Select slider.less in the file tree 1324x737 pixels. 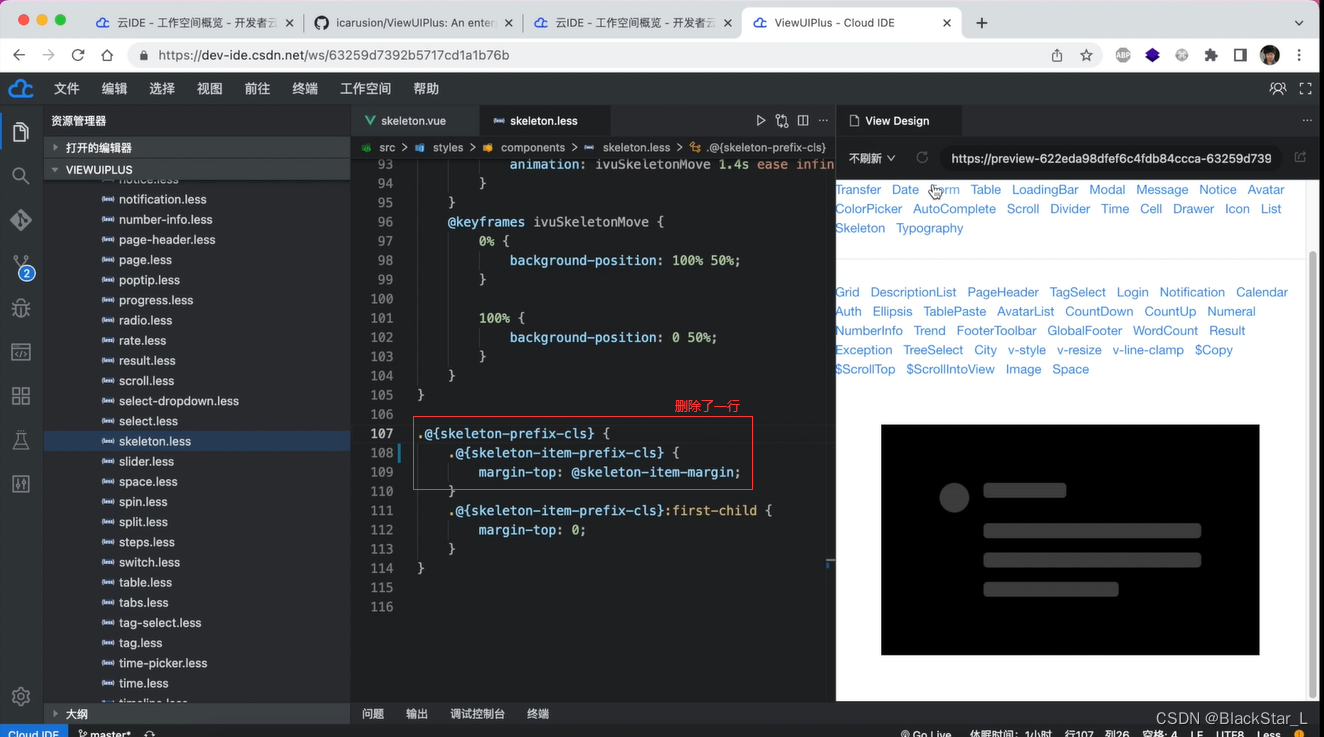click(146, 461)
